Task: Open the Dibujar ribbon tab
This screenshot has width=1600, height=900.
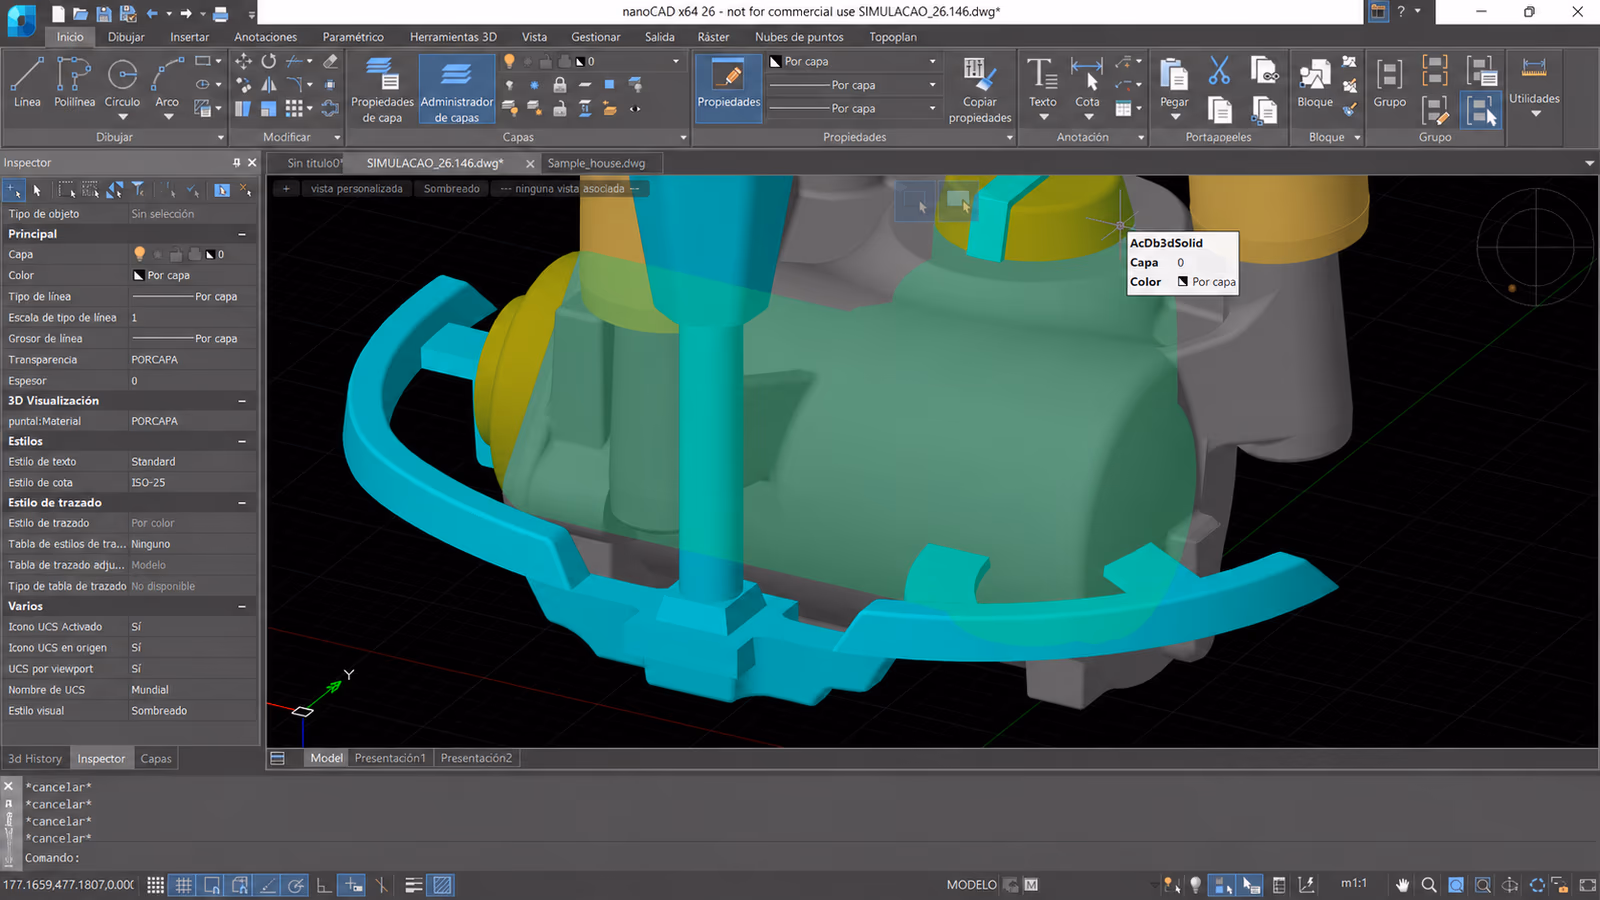Action: pyautogui.click(x=126, y=37)
